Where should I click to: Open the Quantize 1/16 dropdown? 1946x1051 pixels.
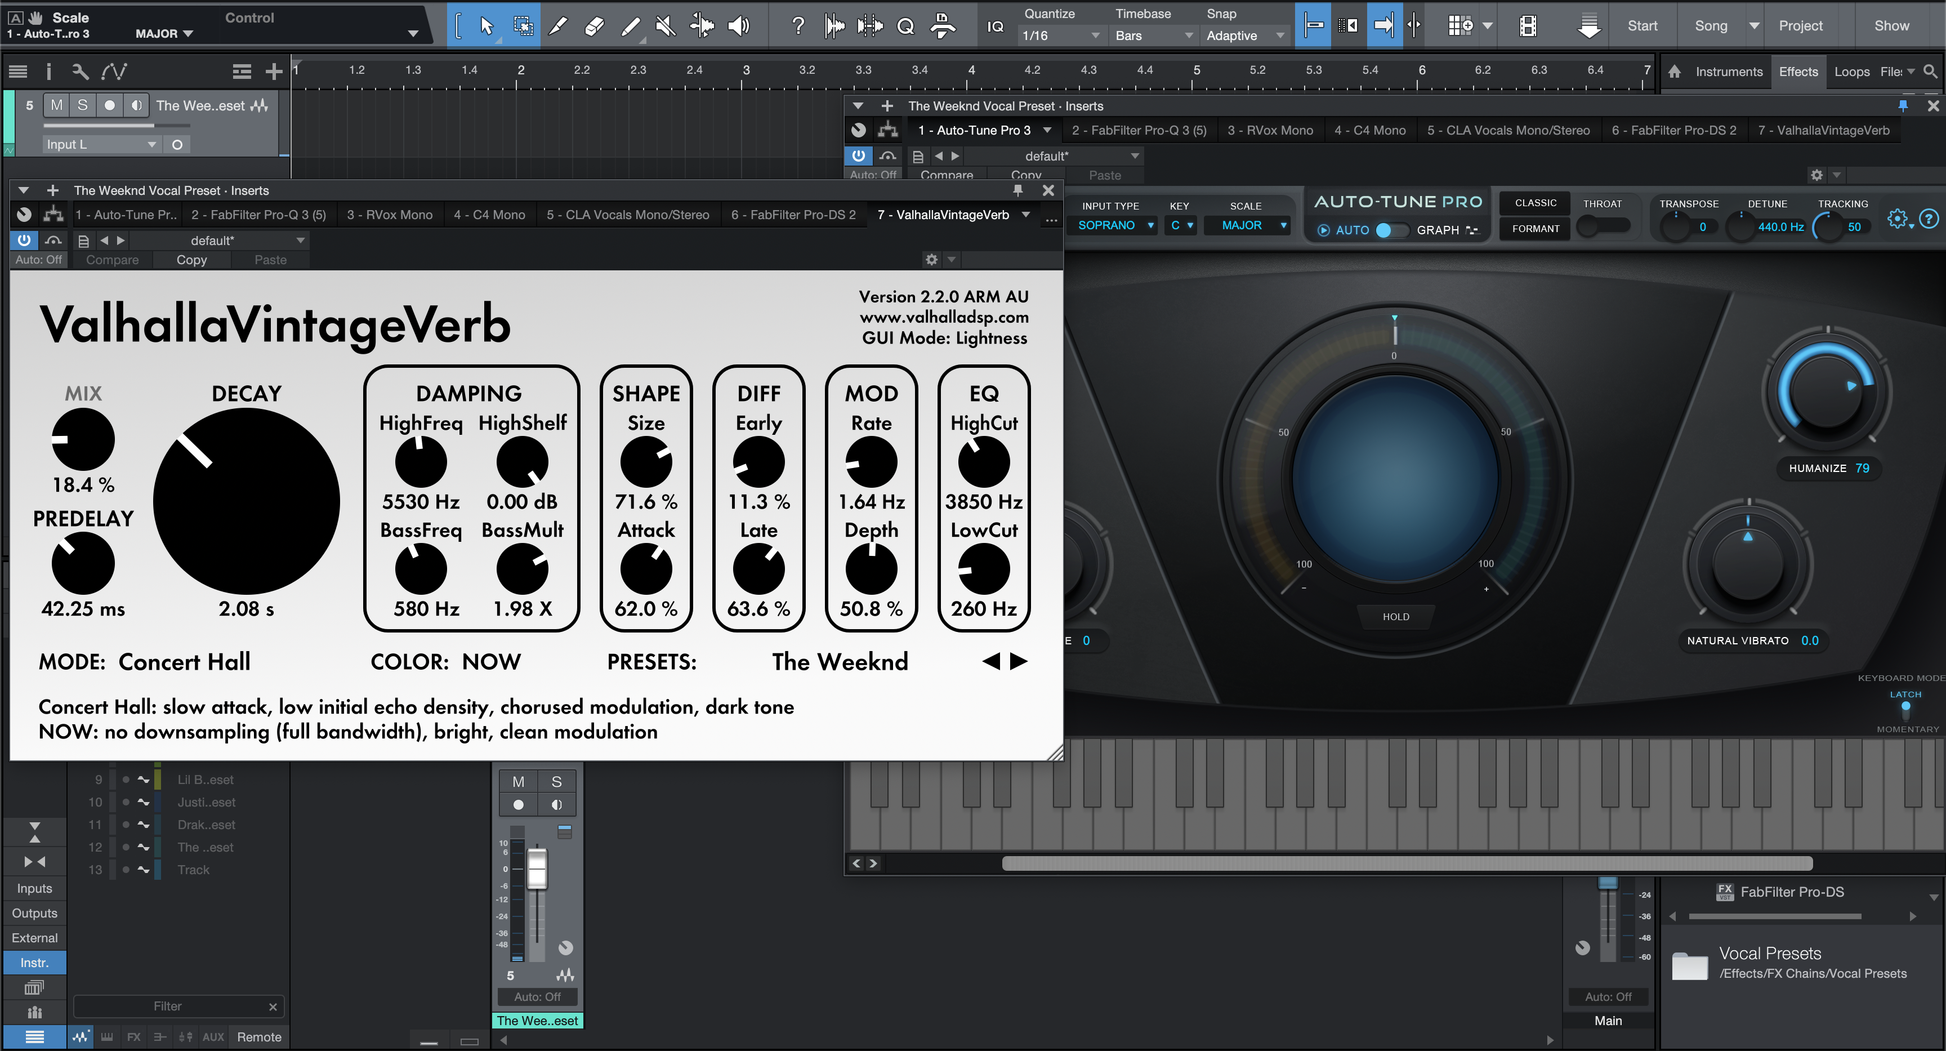[x=1060, y=36]
